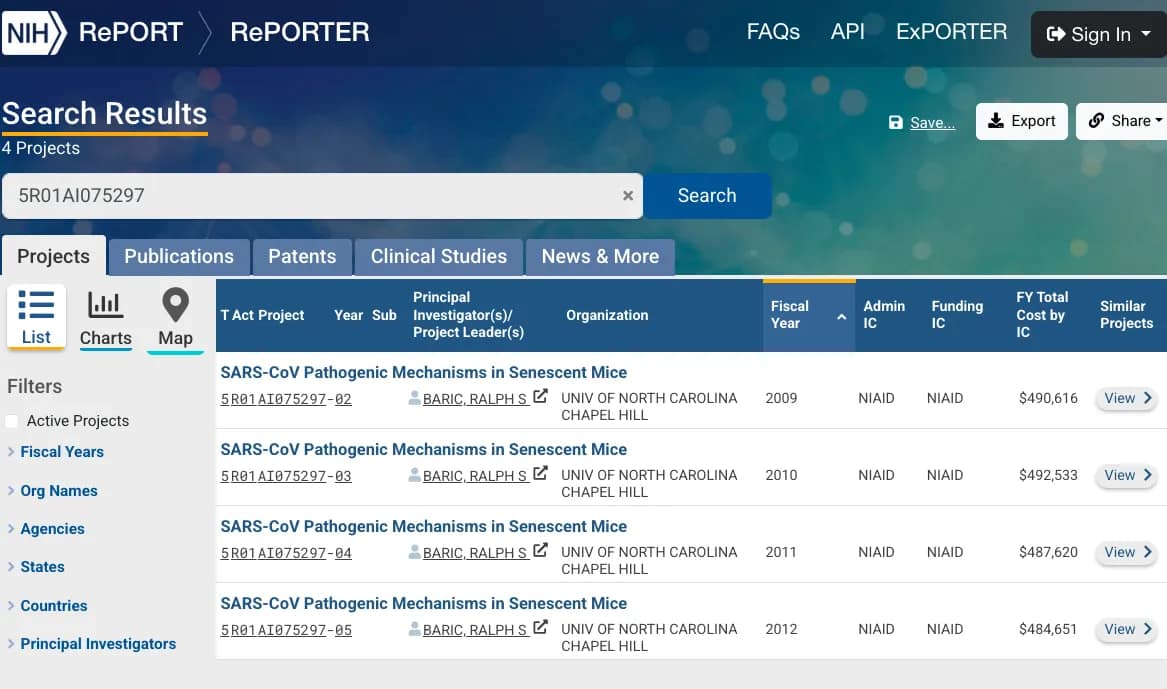Enable the Active Projects checkbox
The width and height of the screenshot is (1167, 689).
point(11,421)
